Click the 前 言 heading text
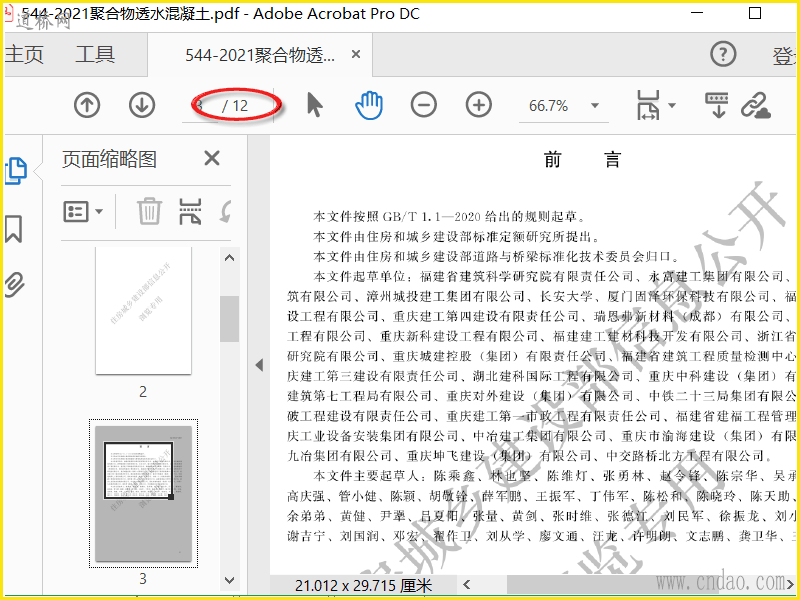800x600 pixels. pos(582,160)
